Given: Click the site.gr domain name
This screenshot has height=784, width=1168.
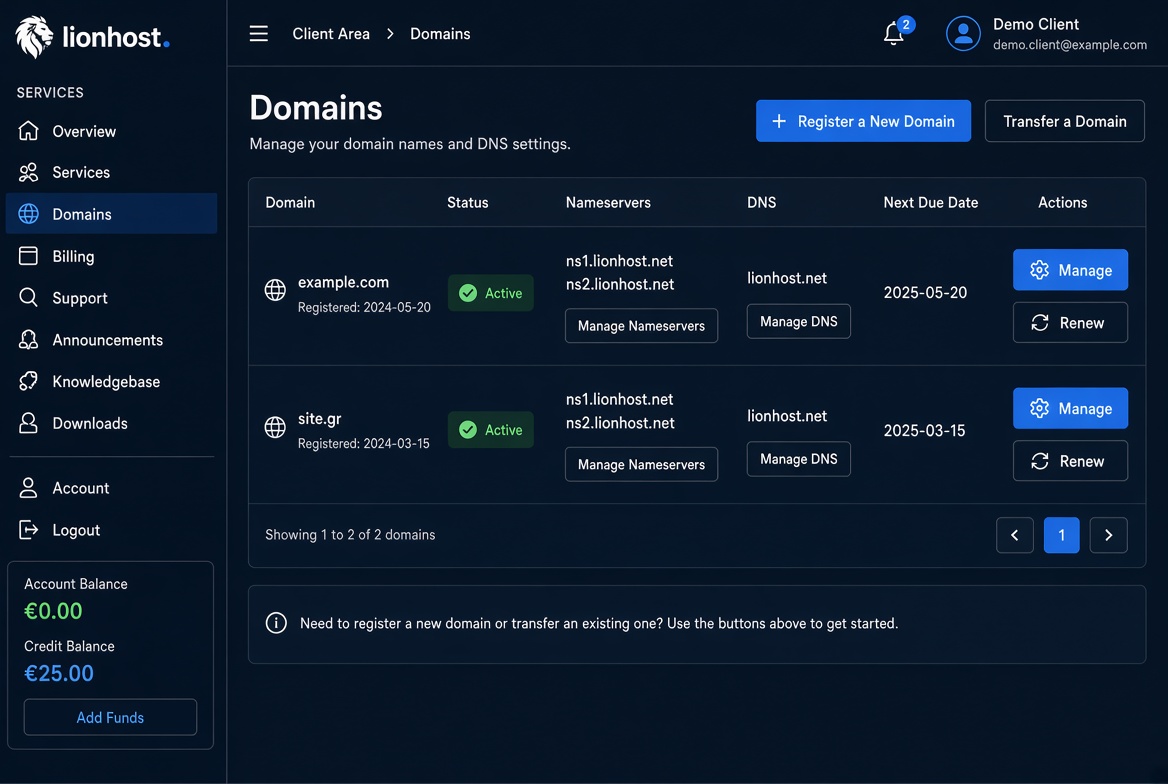Looking at the screenshot, I should (x=320, y=418).
